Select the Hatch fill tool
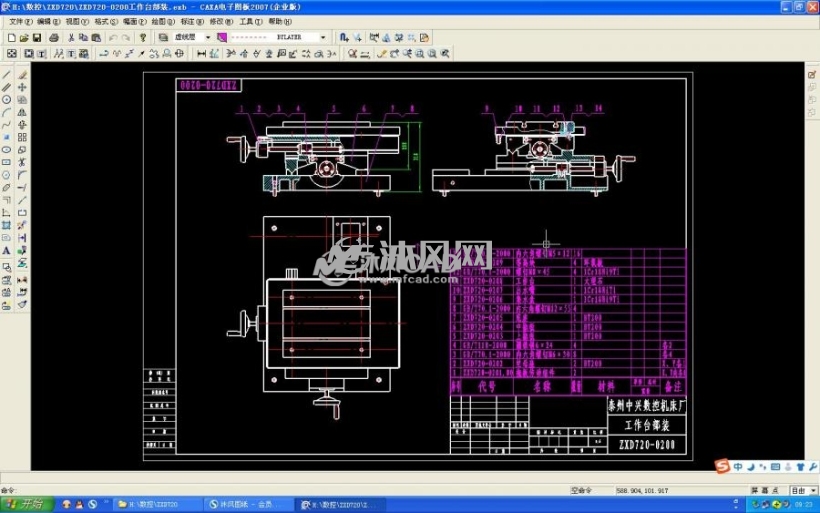This screenshot has width=820, height=513. [x=6, y=225]
